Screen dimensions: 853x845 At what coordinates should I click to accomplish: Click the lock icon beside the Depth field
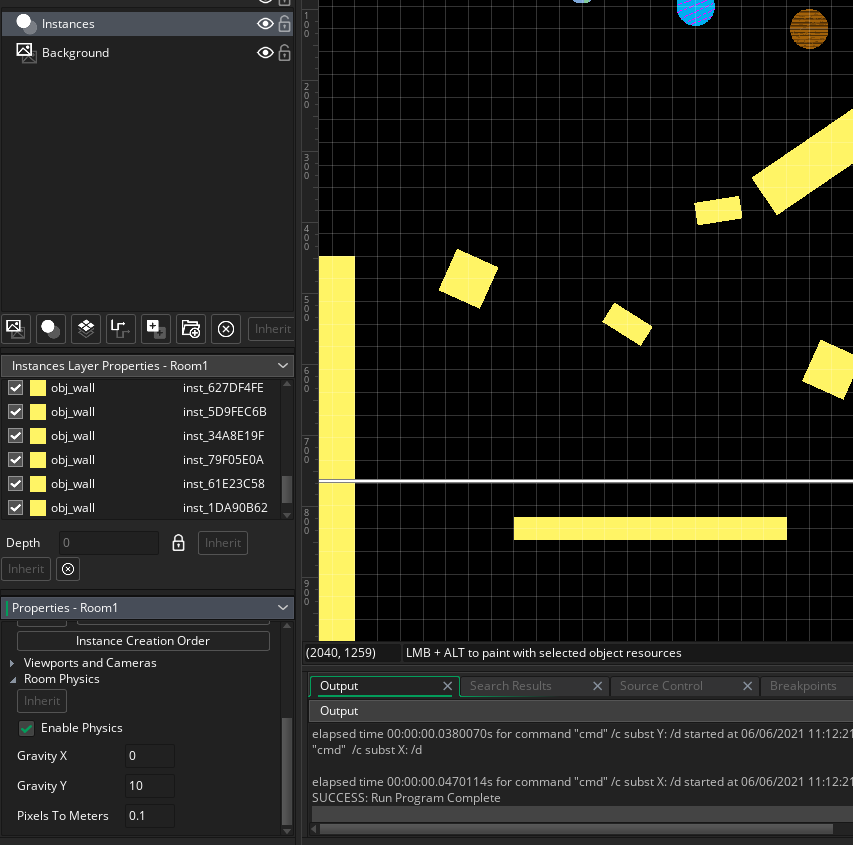tap(178, 542)
